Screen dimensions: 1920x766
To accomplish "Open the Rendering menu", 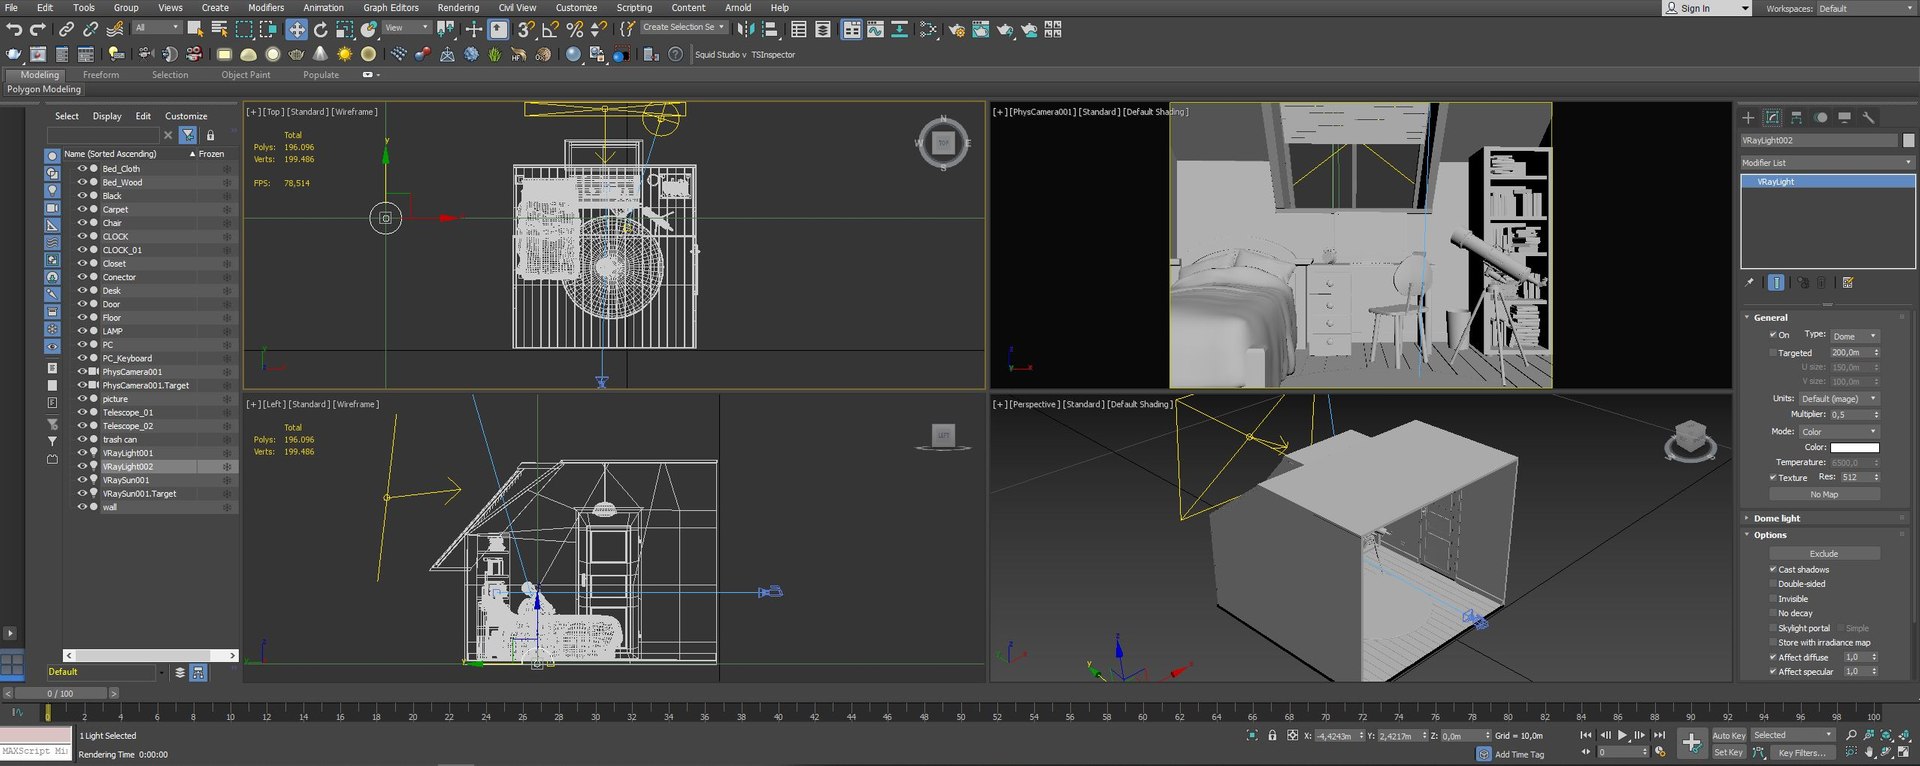I will tap(458, 7).
